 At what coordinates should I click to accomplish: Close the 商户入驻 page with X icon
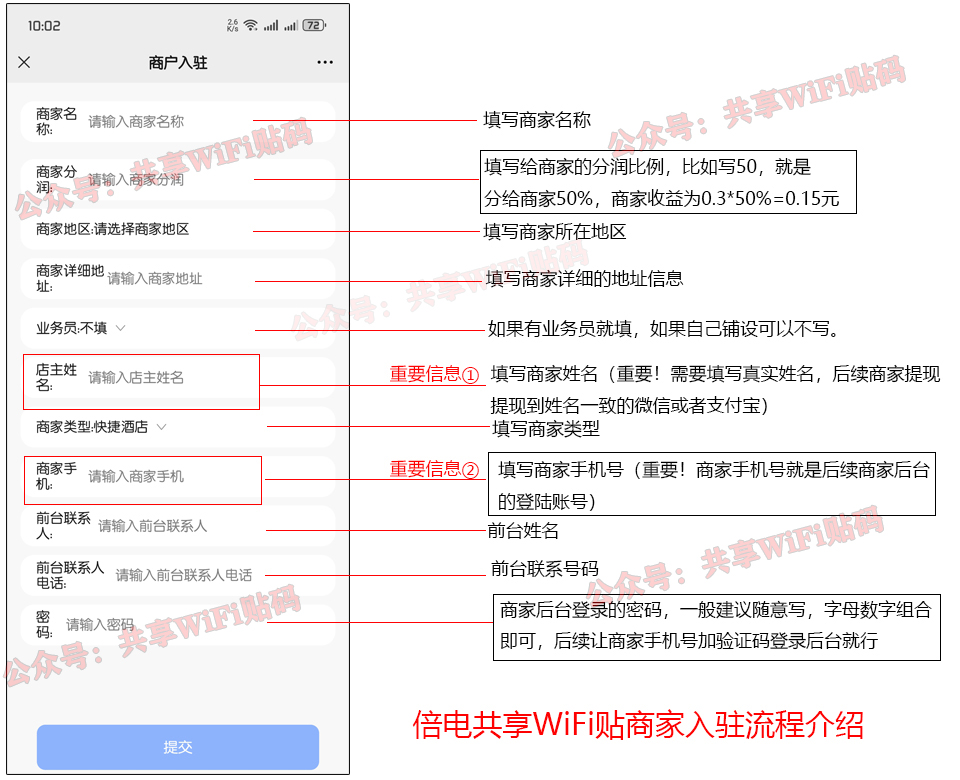25,62
